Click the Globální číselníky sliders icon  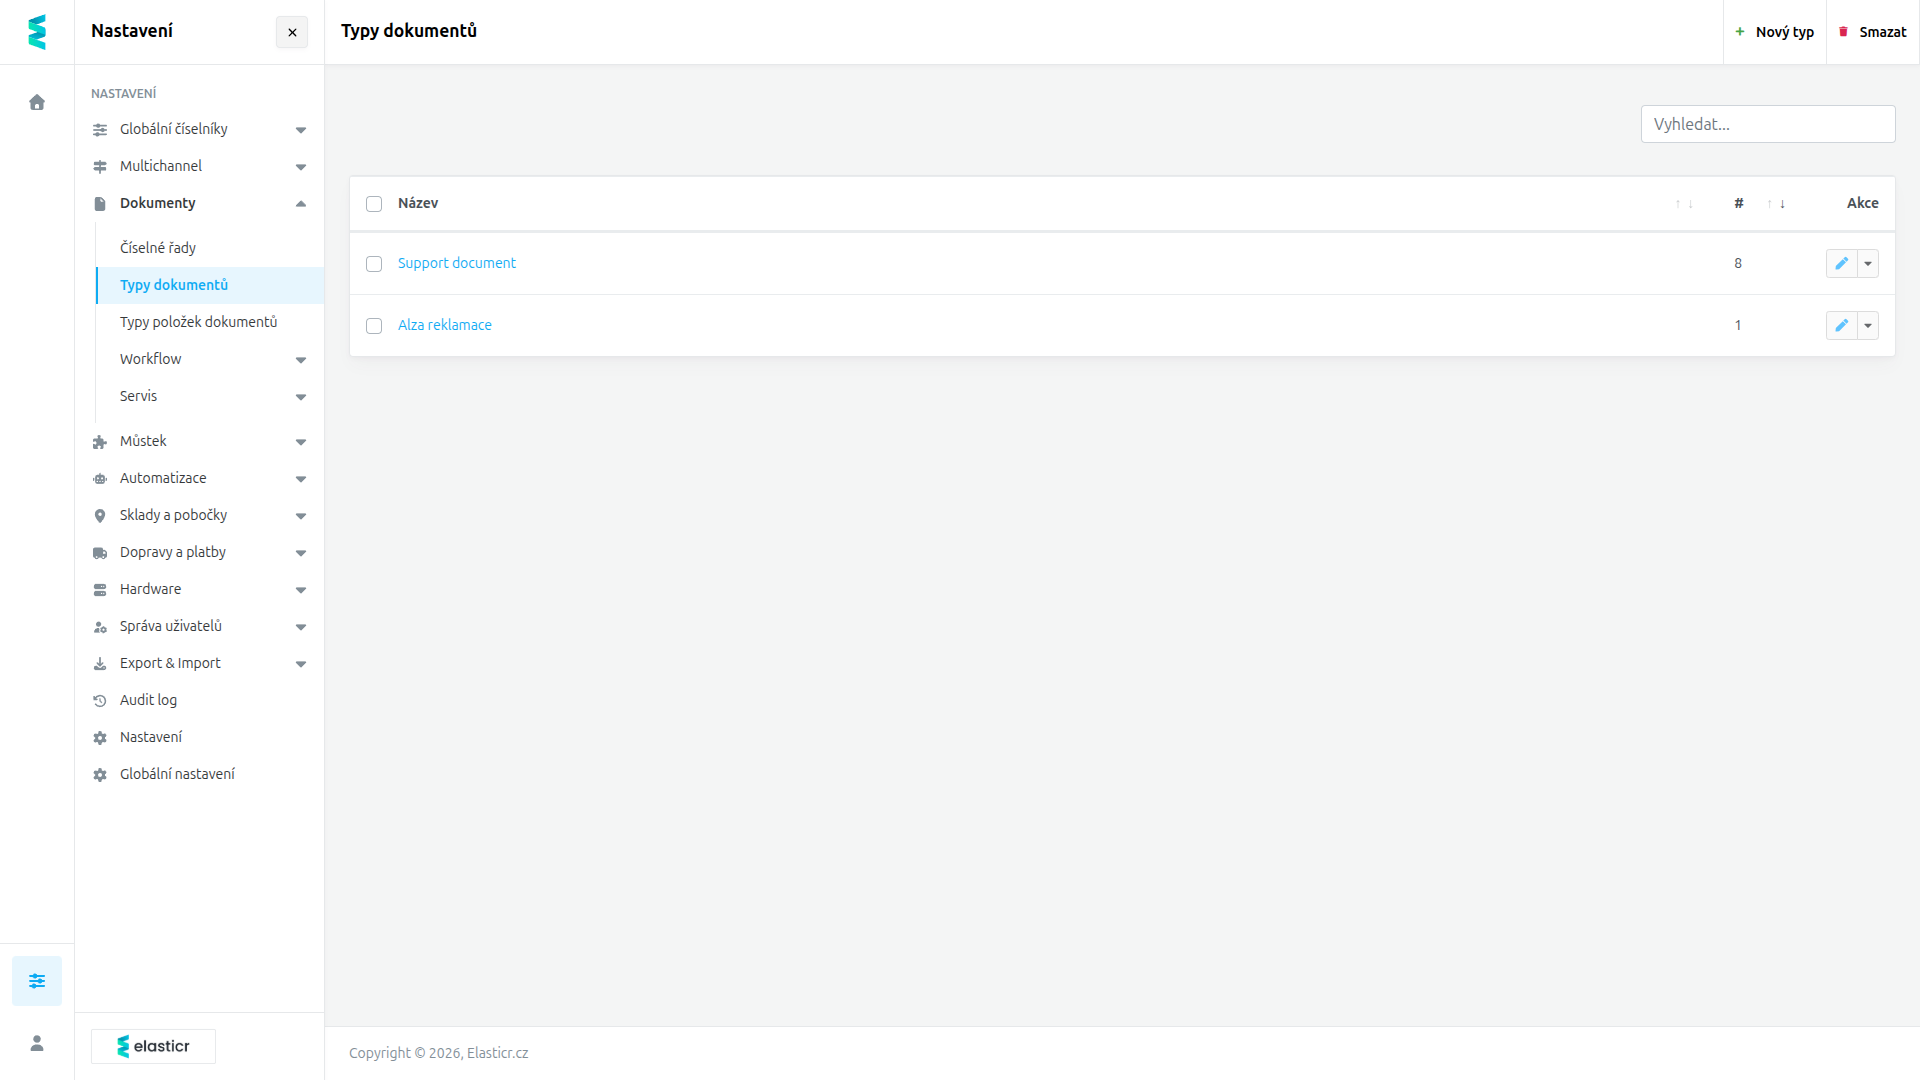pyautogui.click(x=100, y=130)
